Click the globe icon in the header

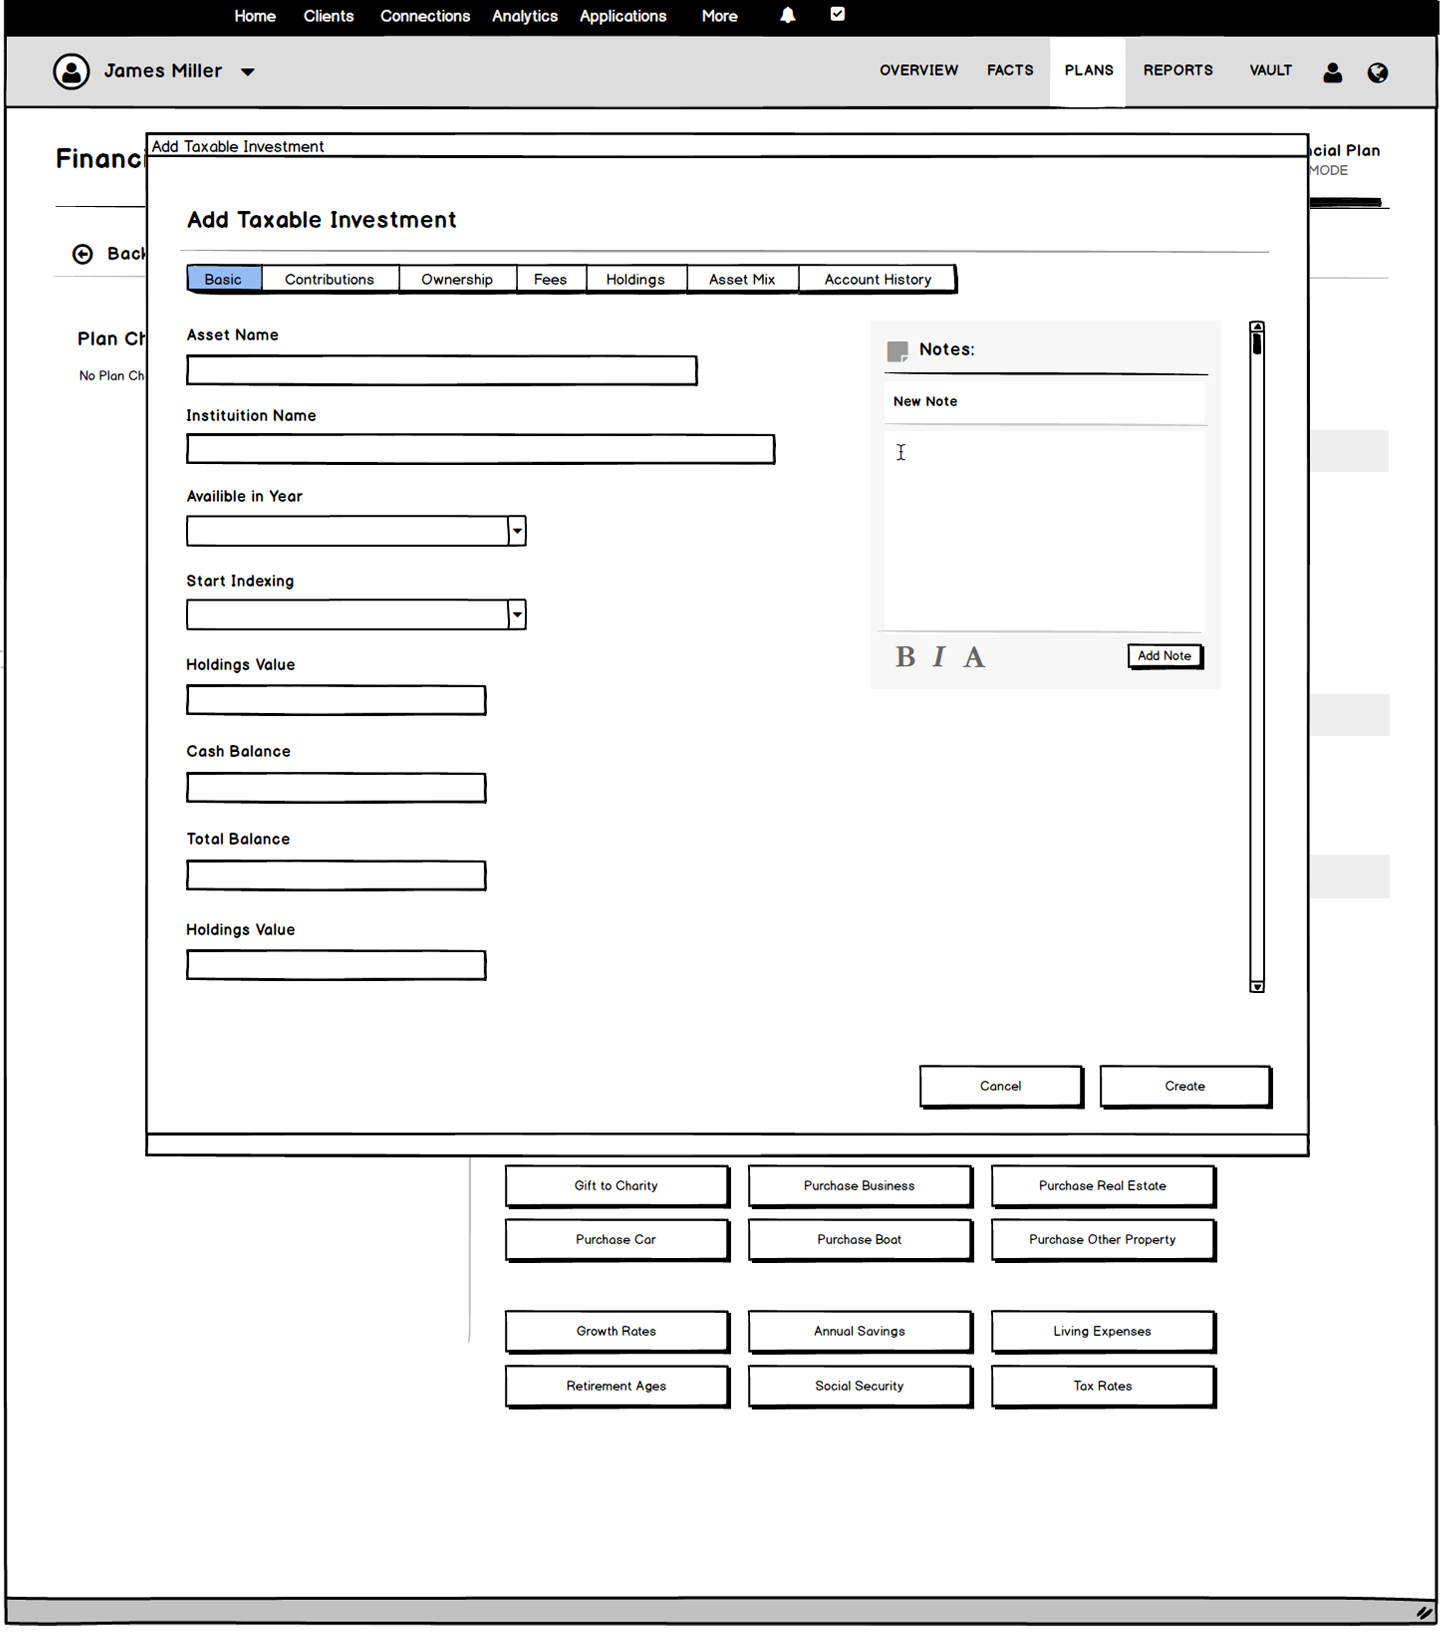pos(1377,72)
